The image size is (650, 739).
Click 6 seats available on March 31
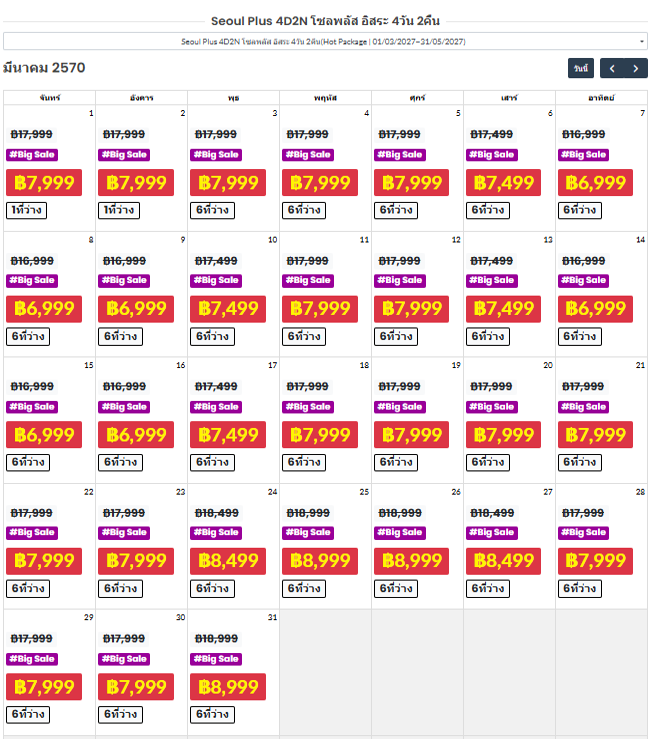[212, 714]
